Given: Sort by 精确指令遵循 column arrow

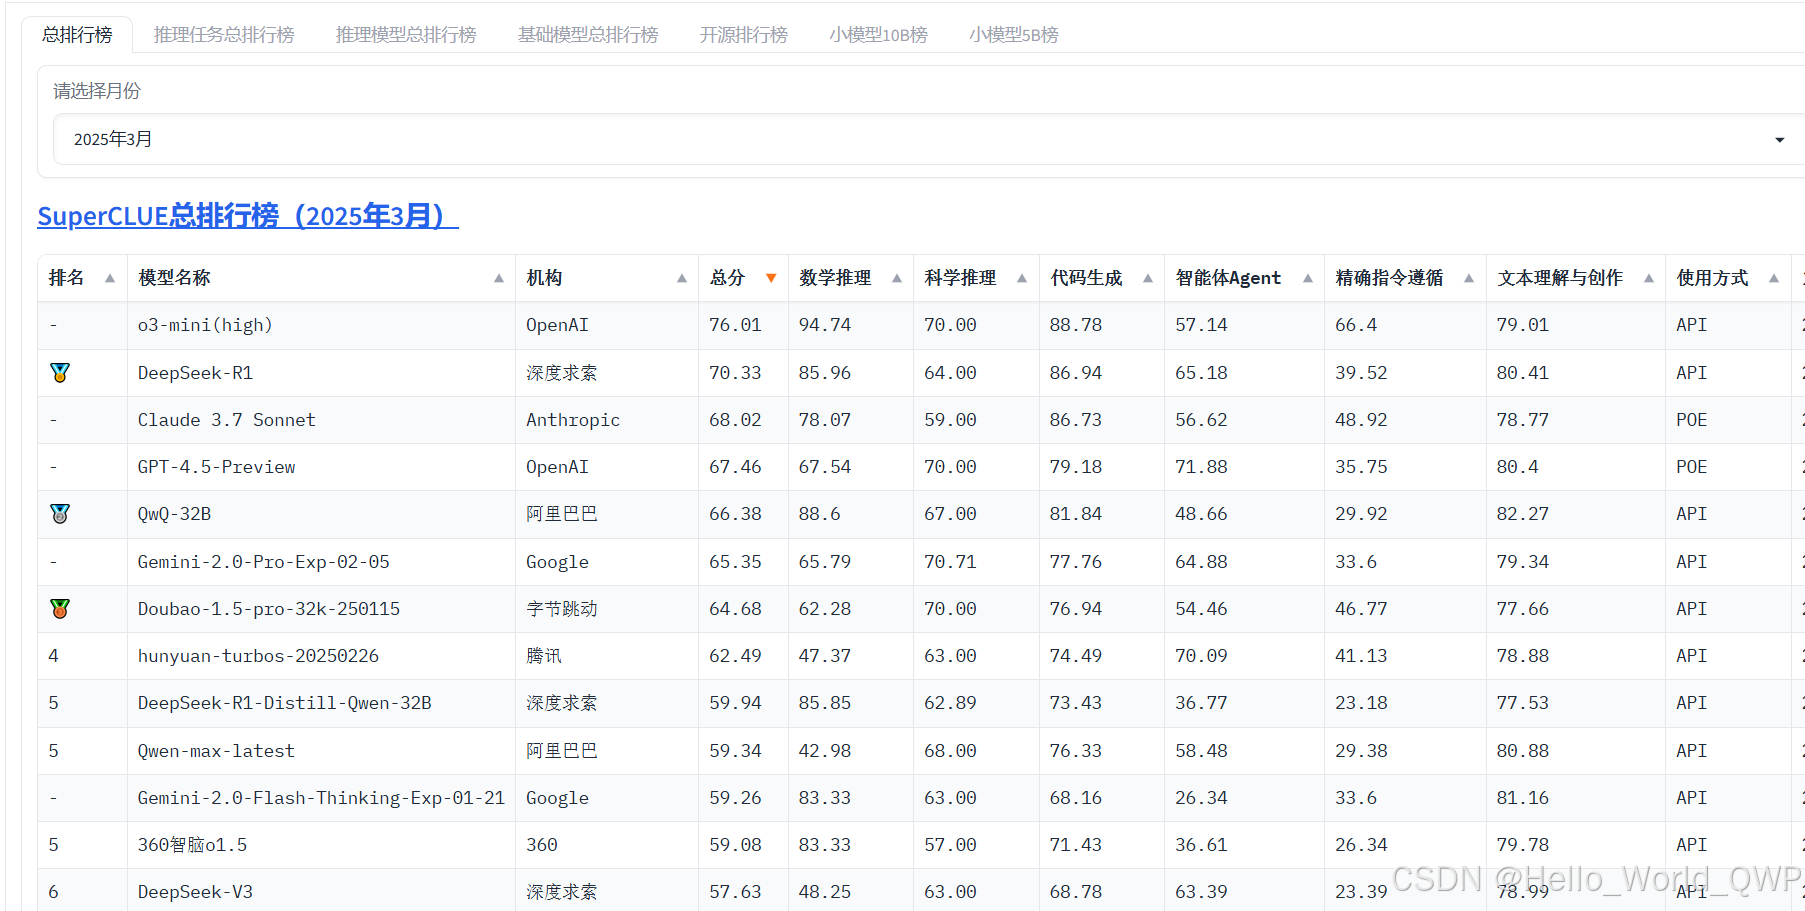Looking at the screenshot, I should (1469, 278).
